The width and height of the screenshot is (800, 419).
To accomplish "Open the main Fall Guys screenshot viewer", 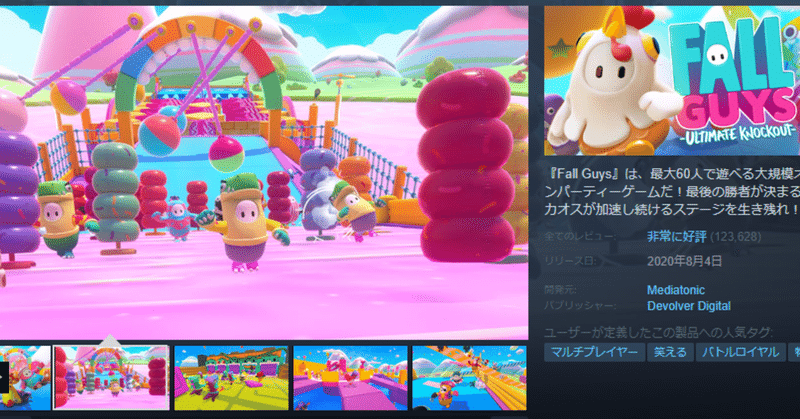I will (x=264, y=172).
